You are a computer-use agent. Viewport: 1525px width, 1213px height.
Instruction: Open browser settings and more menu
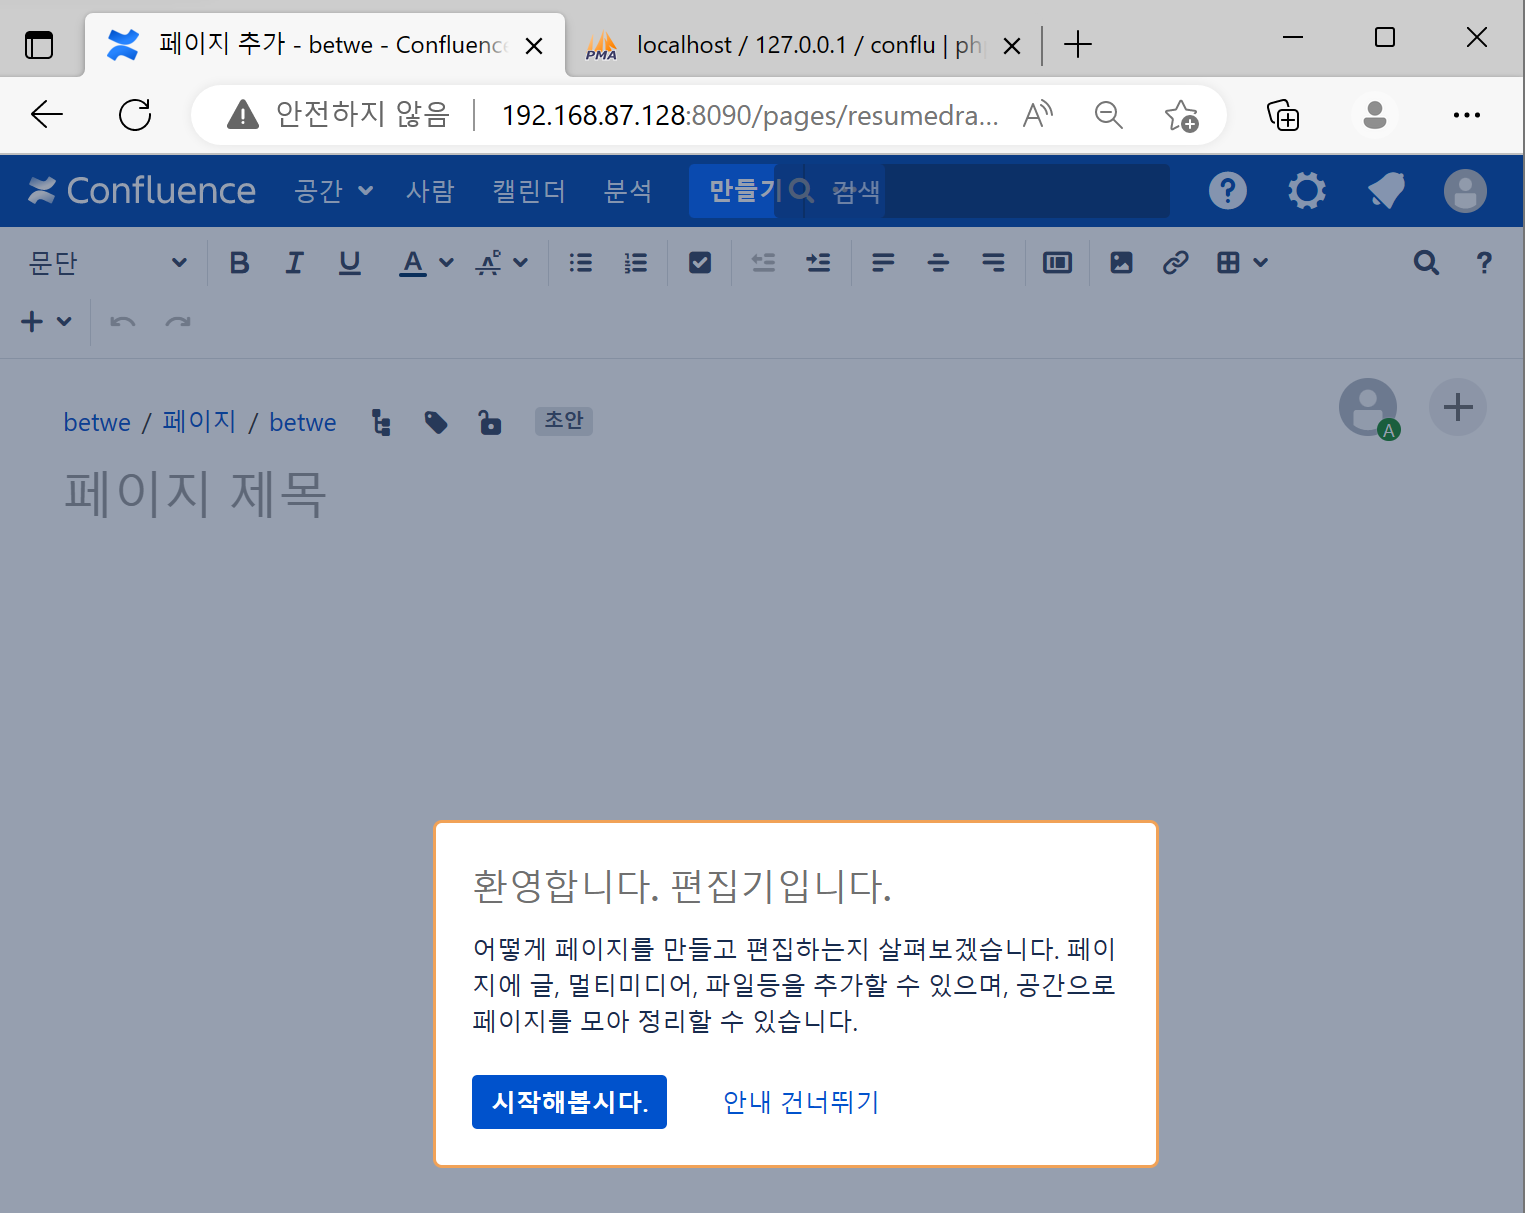coord(1466,115)
